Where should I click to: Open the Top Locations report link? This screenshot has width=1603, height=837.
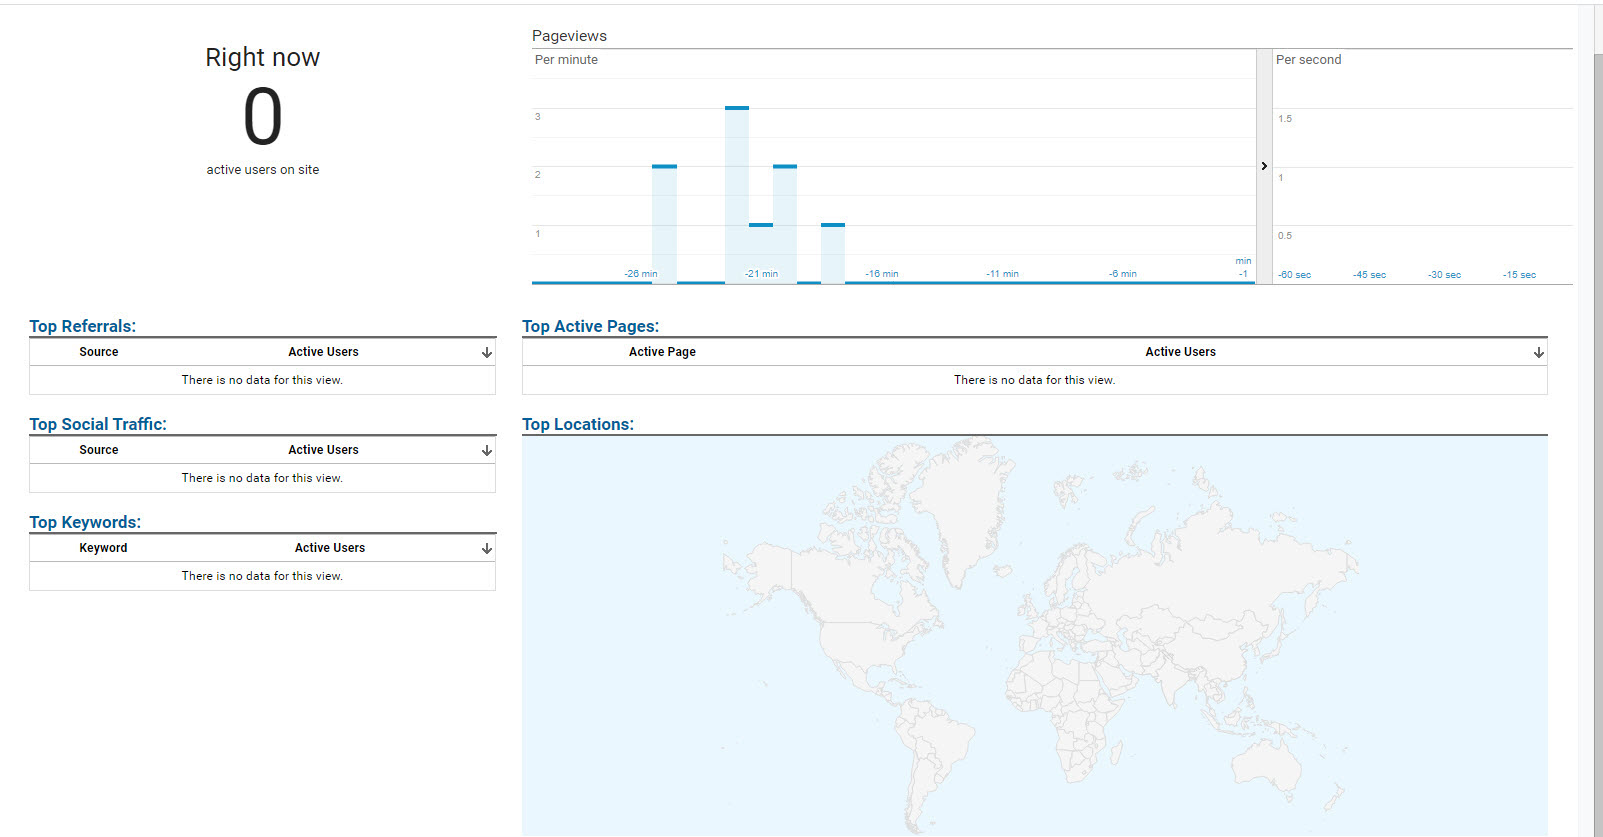pos(577,424)
